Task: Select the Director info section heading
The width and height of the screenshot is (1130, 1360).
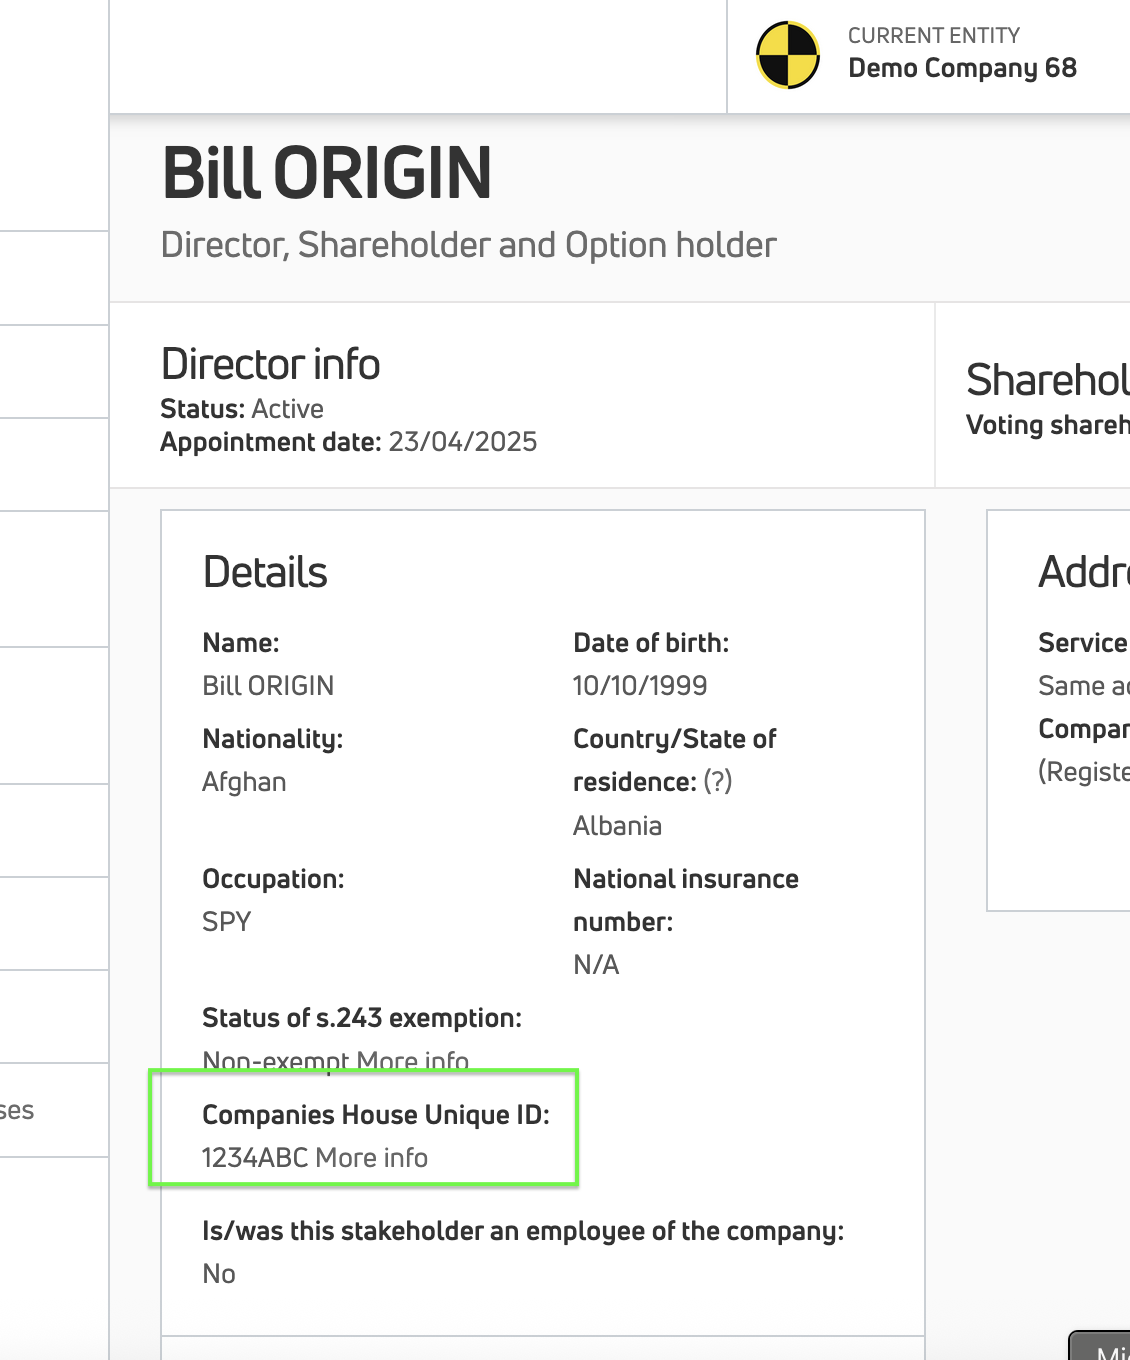Action: pos(270,364)
